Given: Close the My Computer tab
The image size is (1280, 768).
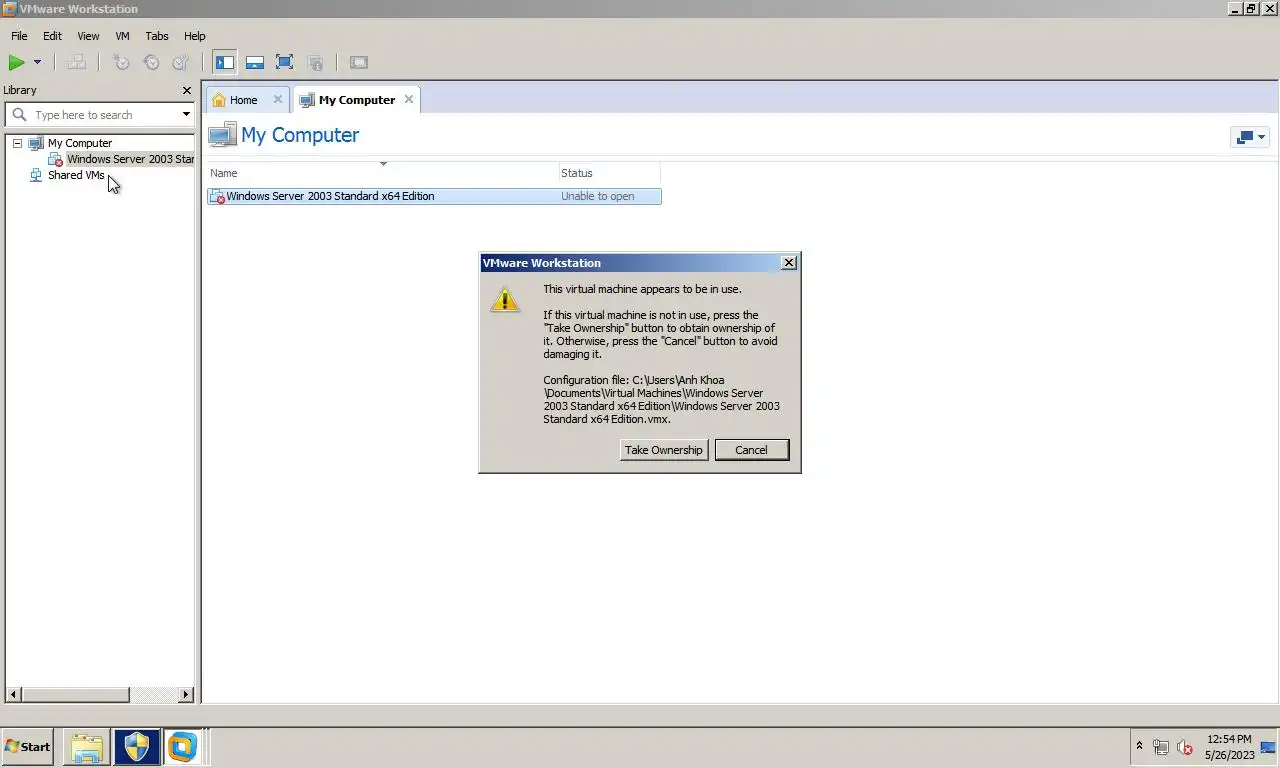Looking at the screenshot, I should [x=409, y=99].
